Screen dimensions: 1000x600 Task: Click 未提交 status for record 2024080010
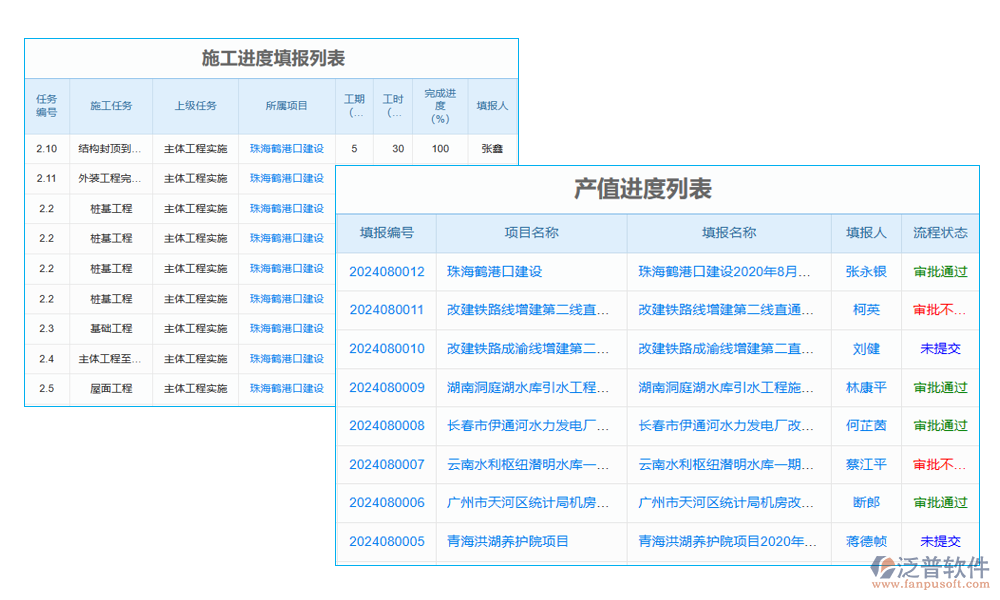click(940, 348)
